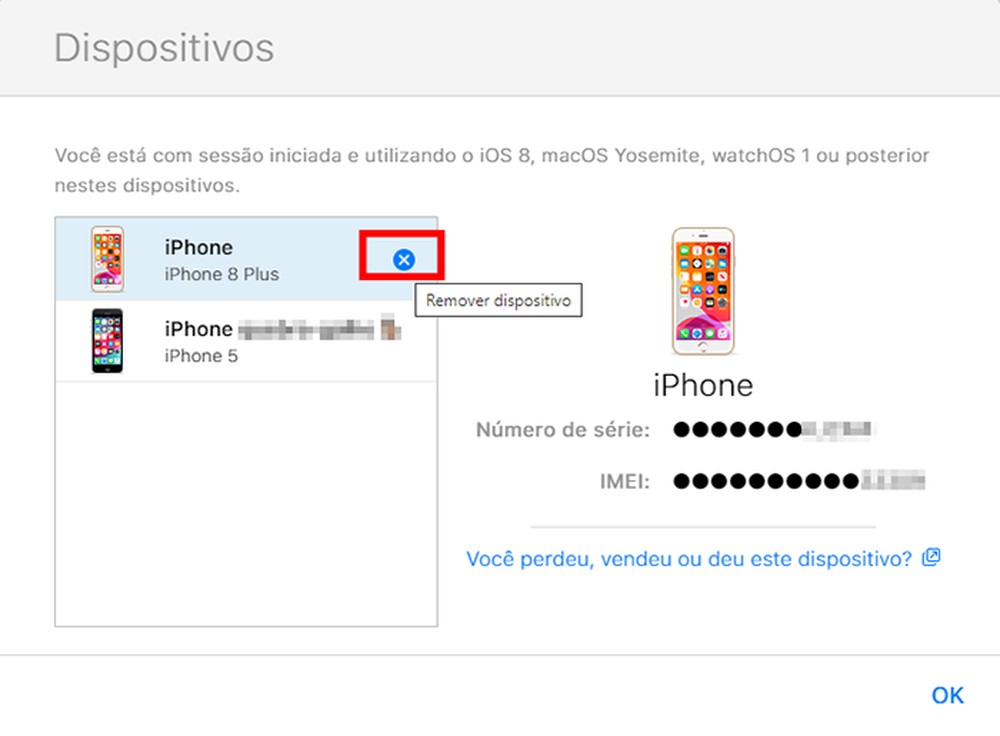Select the iPhone 8 Plus thumbnail icon
The image size is (1000, 736).
pyautogui.click(x=107, y=259)
